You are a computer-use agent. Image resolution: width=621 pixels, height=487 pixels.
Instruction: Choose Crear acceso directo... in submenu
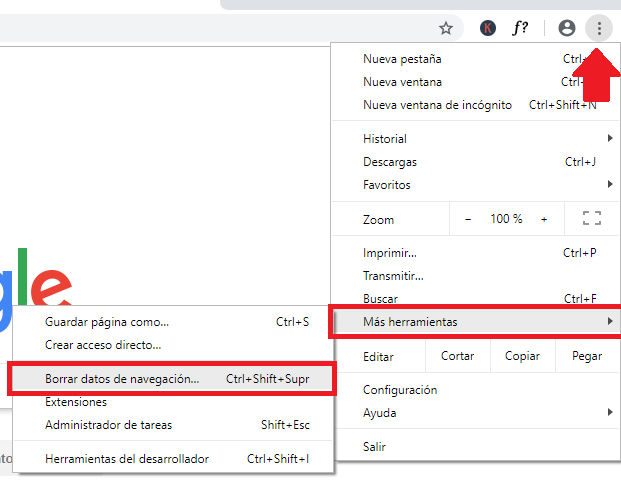click(173, 345)
